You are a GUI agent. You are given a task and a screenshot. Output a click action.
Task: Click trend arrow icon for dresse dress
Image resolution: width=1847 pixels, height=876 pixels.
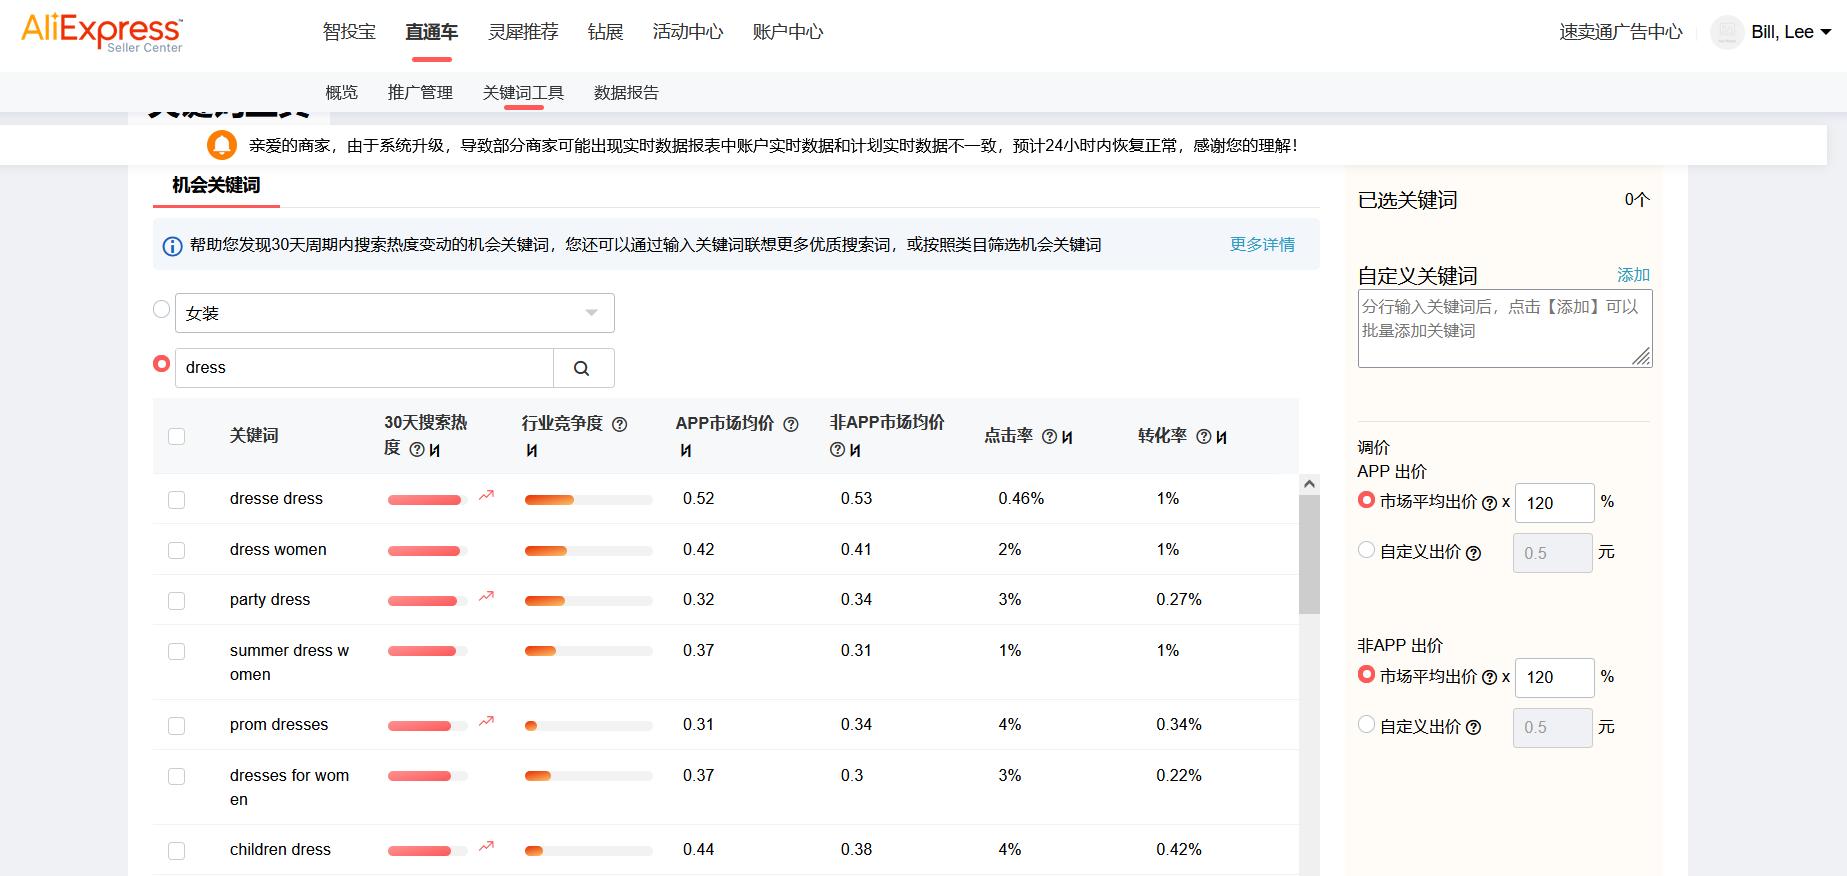[x=486, y=495]
